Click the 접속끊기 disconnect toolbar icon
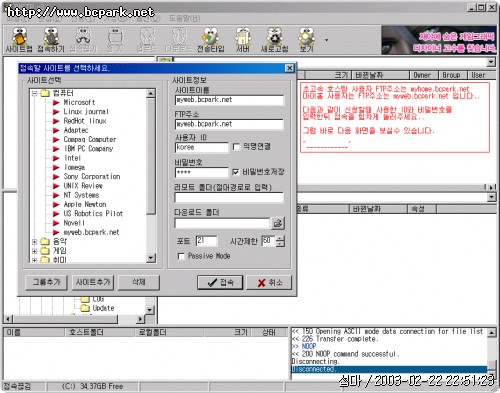500x393 pixels. point(83,40)
